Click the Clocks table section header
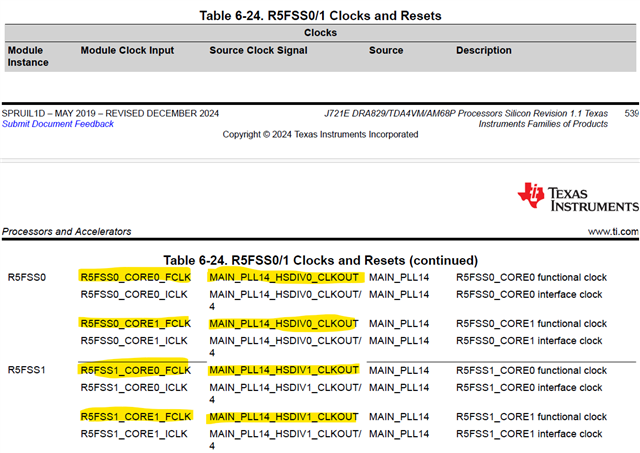640x453 pixels. click(x=320, y=33)
